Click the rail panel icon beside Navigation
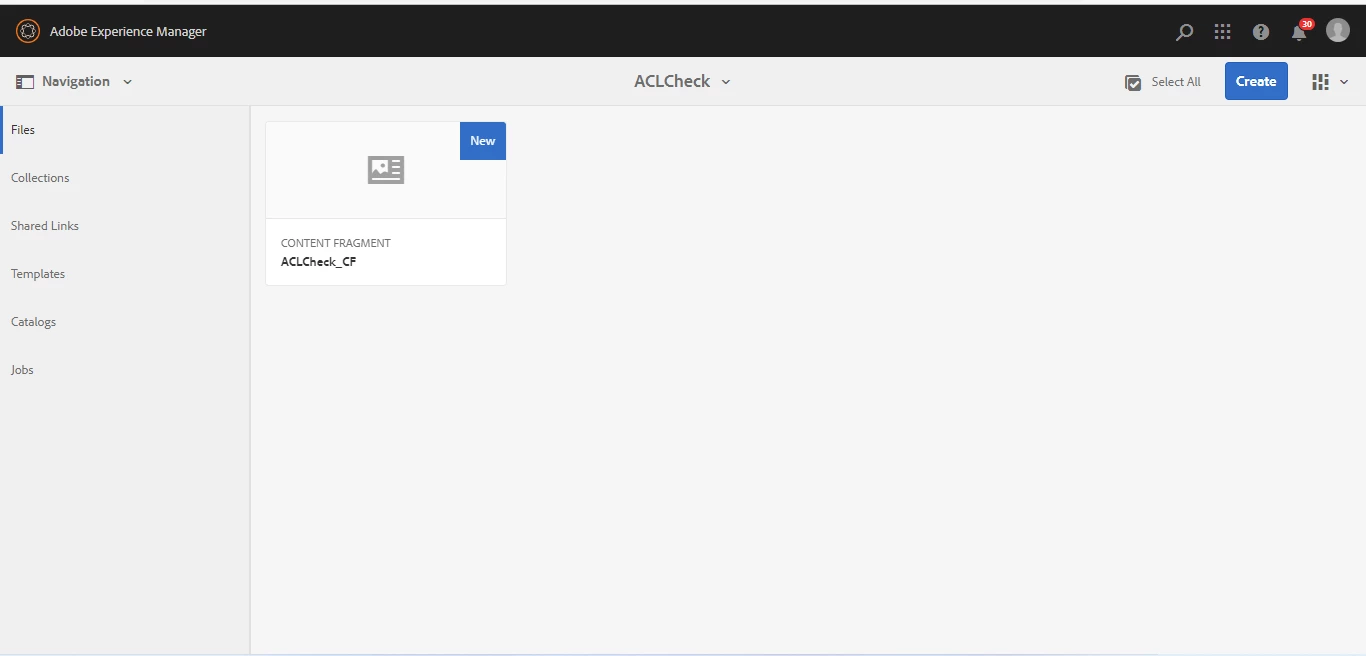The image size is (1366, 656). point(25,82)
